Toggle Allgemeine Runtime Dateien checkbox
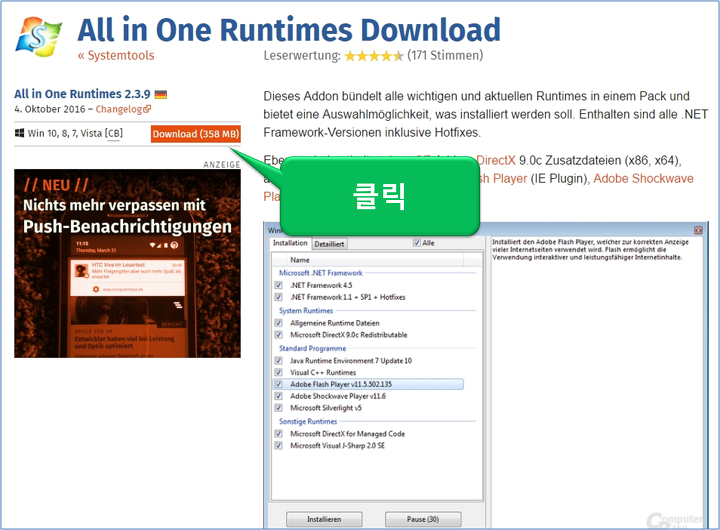Viewport: 720px width, 530px height. point(278,323)
